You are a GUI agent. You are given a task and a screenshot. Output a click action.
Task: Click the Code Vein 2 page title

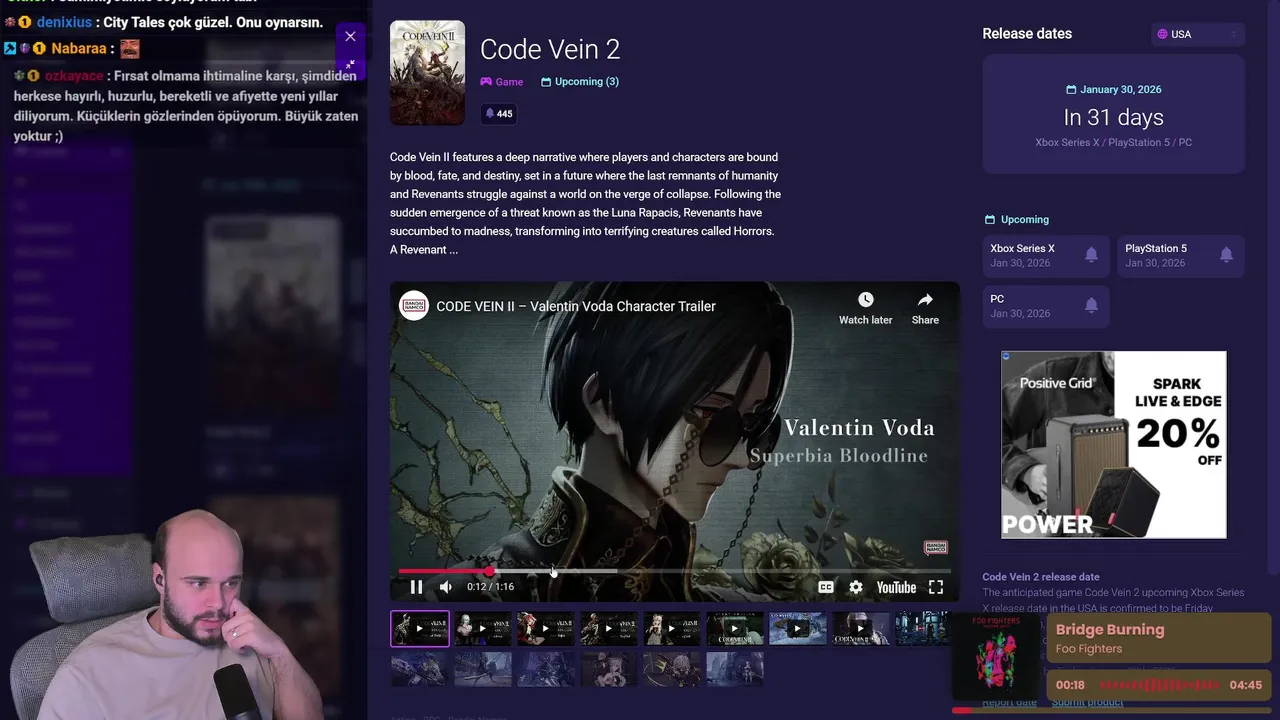click(550, 49)
